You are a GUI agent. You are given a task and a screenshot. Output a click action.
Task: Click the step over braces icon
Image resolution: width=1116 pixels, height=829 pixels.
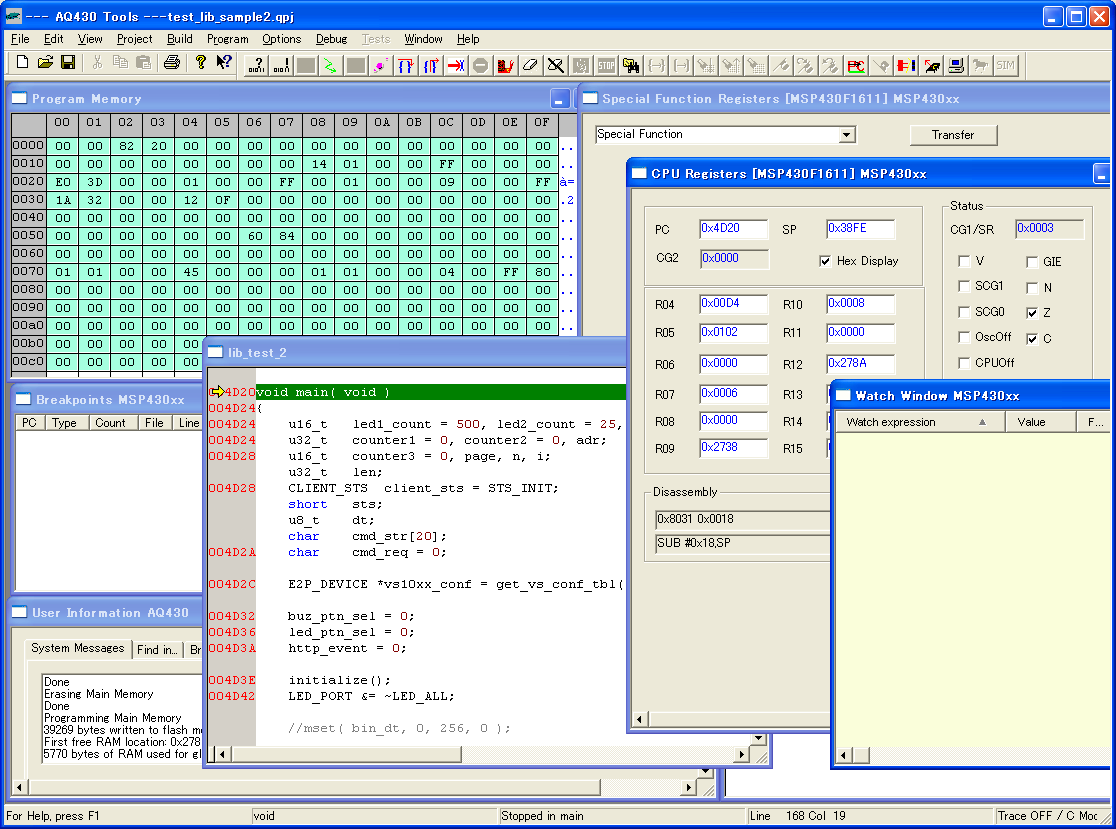coord(406,65)
